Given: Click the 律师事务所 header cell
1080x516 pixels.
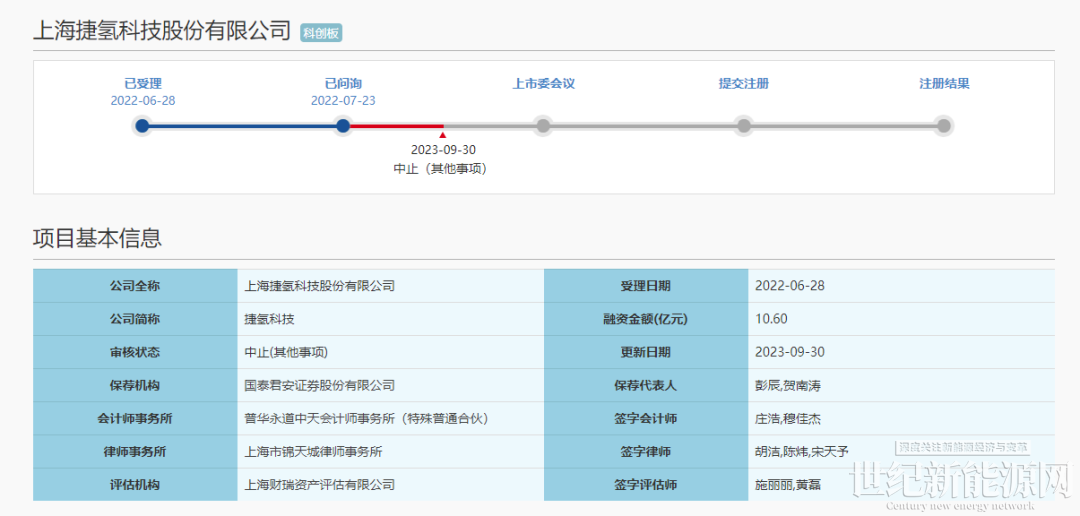Looking at the screenshot, I should [135, 452].
